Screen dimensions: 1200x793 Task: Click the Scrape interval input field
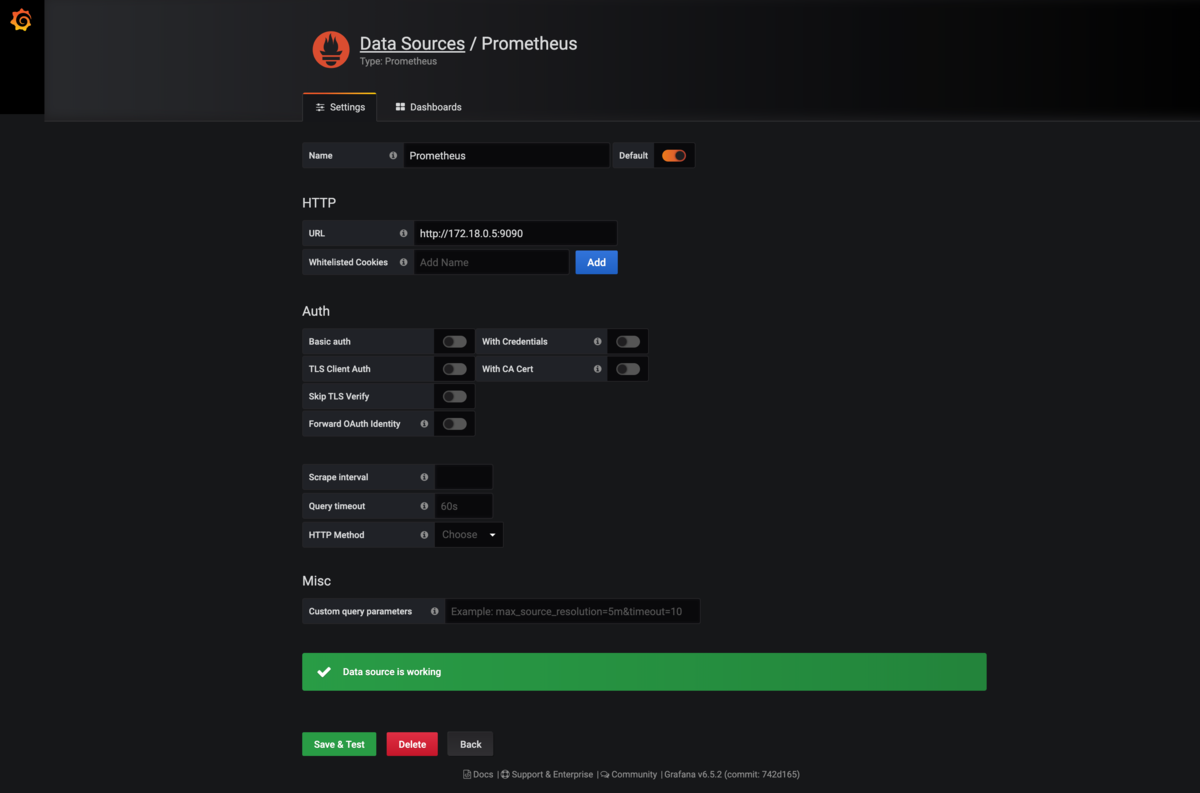pyautogui.click(x=464, y=477)
